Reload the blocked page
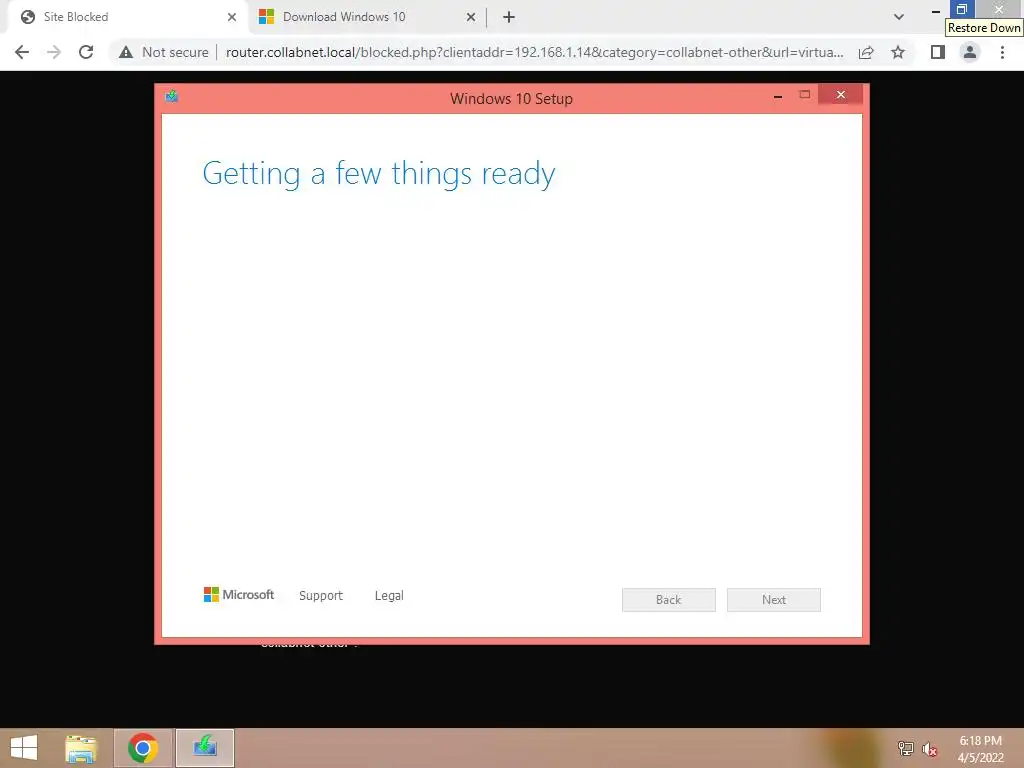Image resolution: width=1024 pixels, height=768 pixels. (x=86, y=52)
